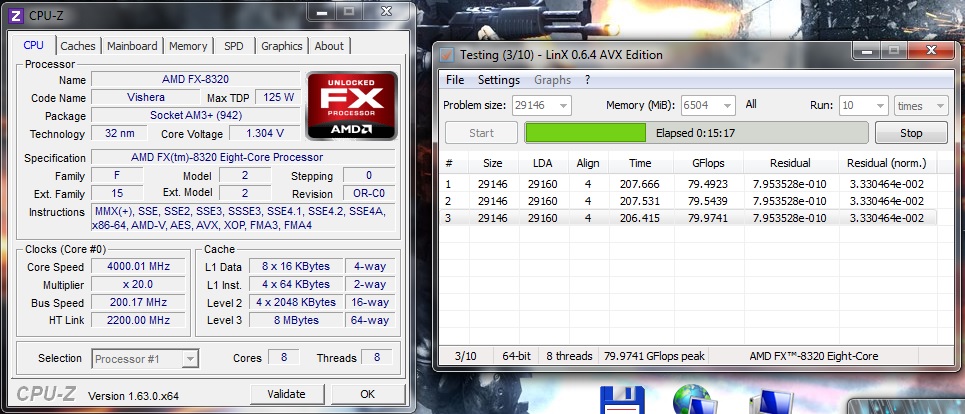The width and height of the screenshot is (965, 414).
Task: Click the Stop button in LinX
Action: point(911,133)
